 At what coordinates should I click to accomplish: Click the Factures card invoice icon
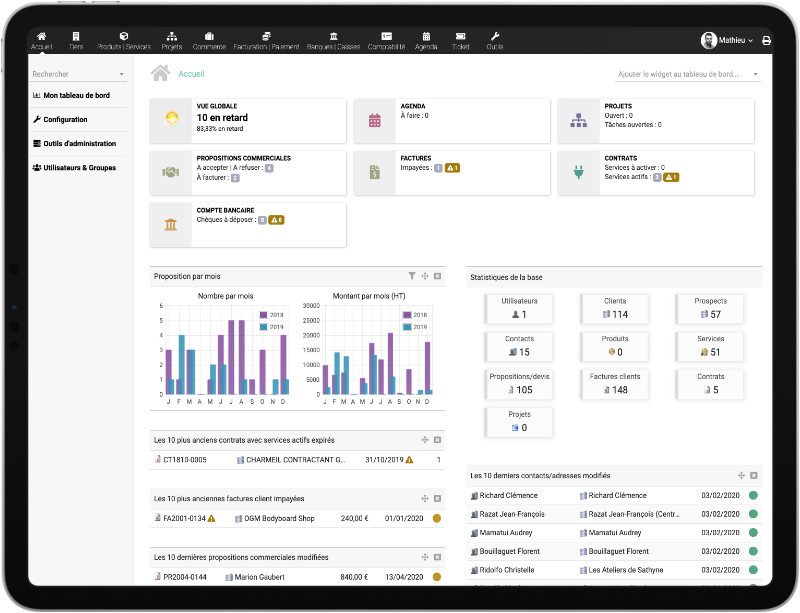(374, 173)
